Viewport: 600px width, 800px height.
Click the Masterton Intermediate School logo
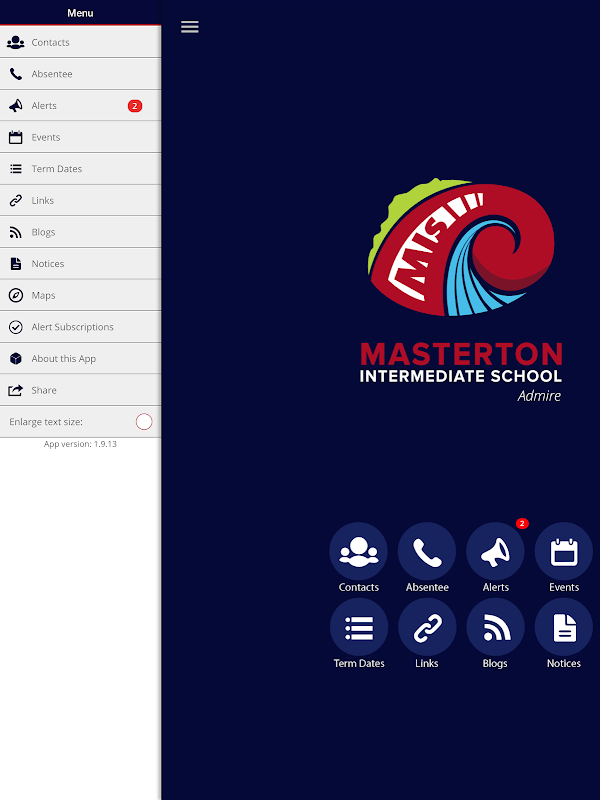(x=461, y=290)
